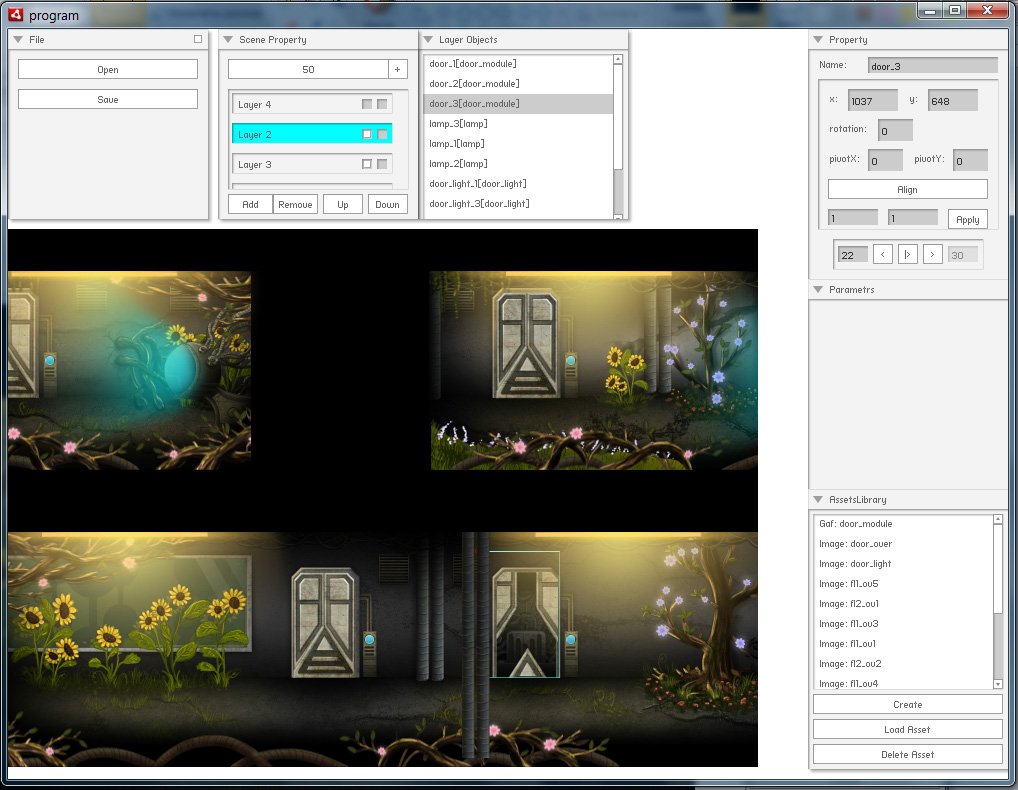The height and width of the screenshot is (790, 1018).
Task: Select door_light_1[door_light] object
Action: [x=518, y=184]
